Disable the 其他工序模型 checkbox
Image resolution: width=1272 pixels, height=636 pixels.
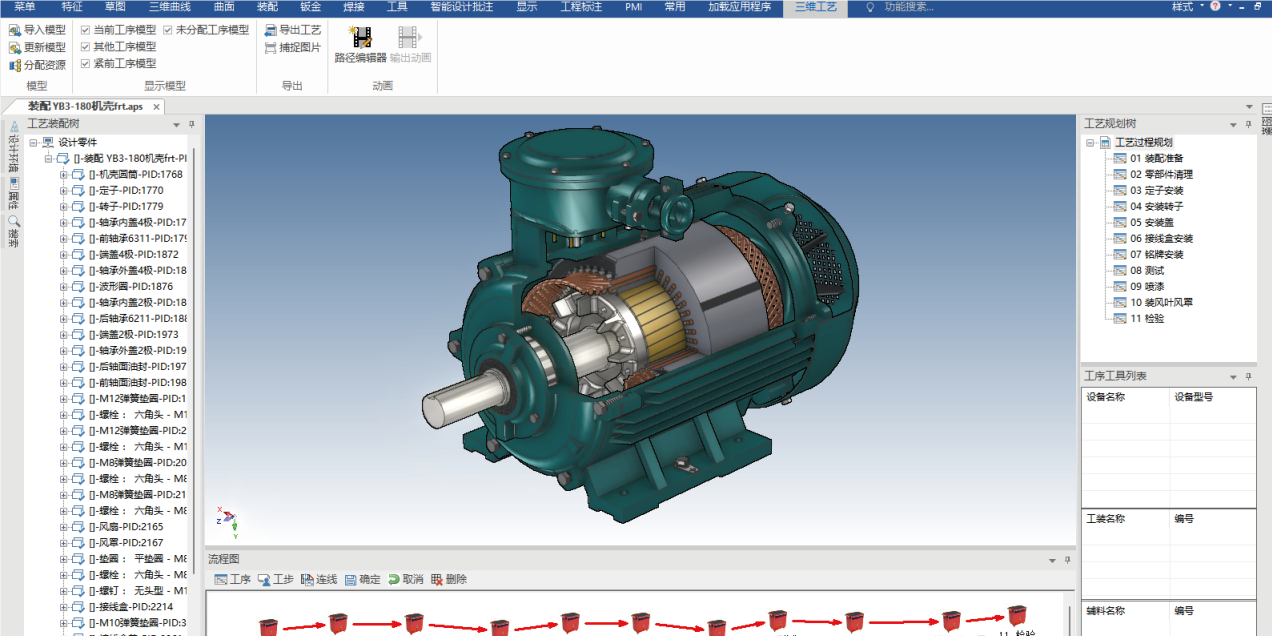(x=85, y=47)
